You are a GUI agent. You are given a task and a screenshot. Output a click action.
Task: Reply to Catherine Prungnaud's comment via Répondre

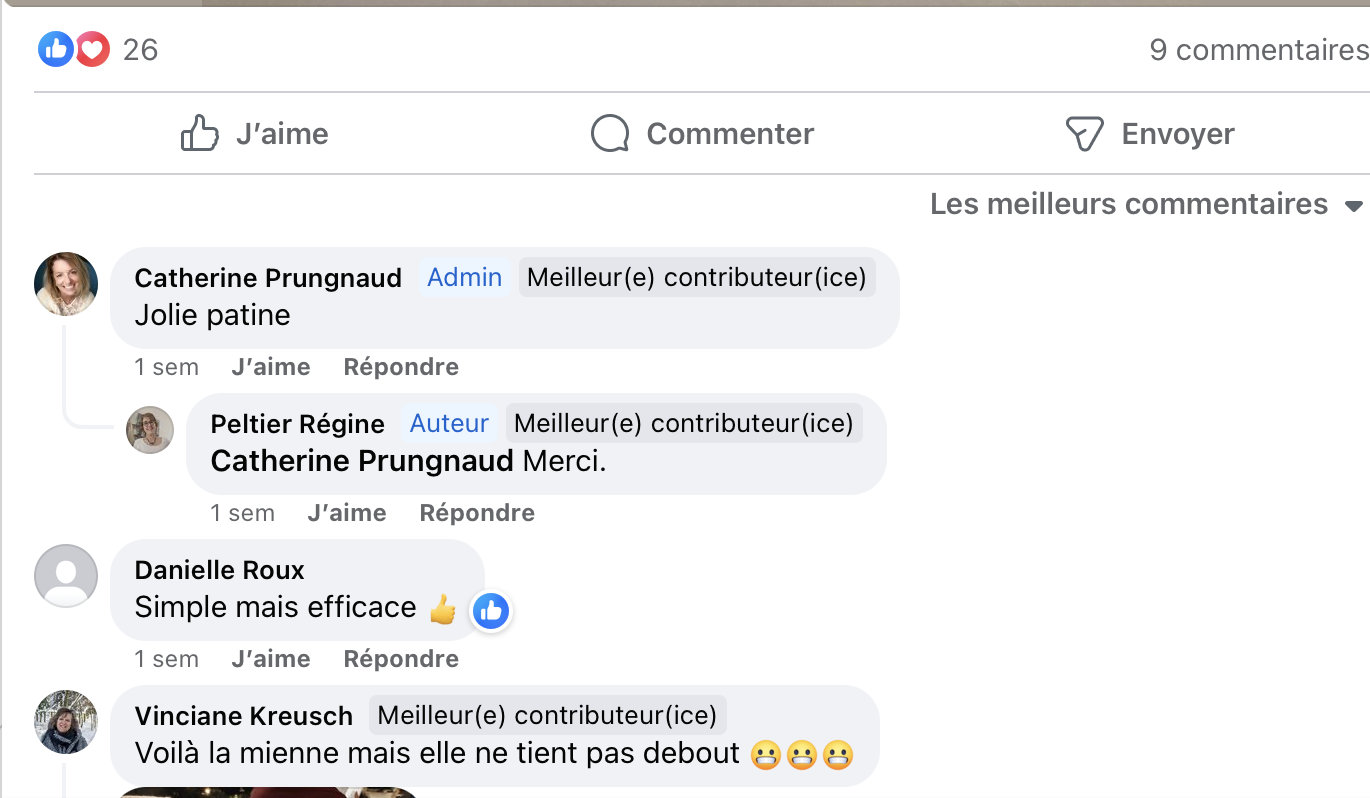point(401,367)
